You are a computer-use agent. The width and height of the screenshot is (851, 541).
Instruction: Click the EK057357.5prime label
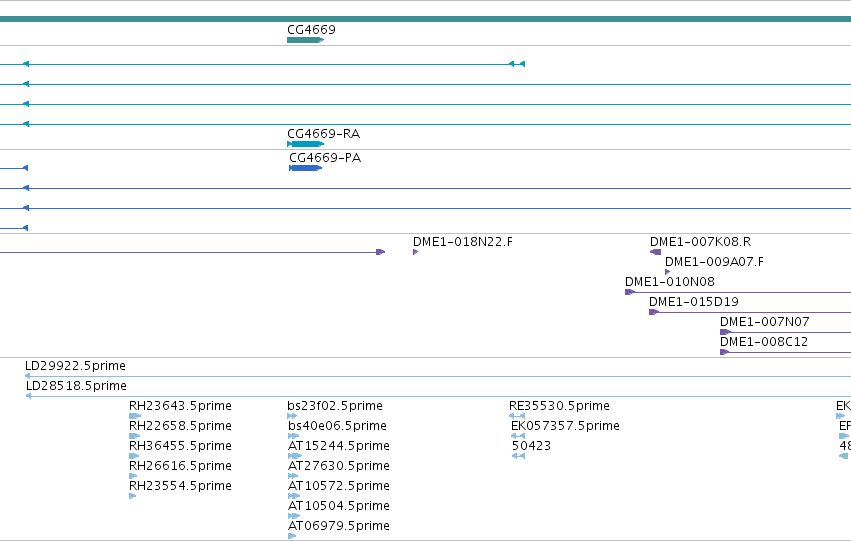coord(566,426)
